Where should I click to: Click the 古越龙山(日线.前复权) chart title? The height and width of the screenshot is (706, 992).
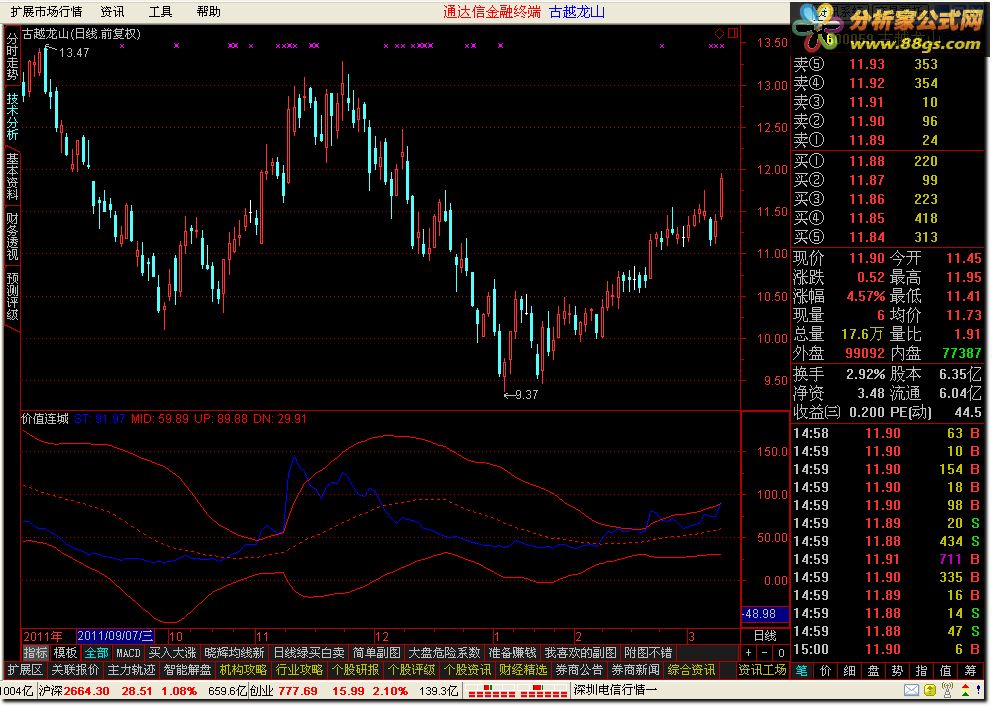click(x=82, y=34)
